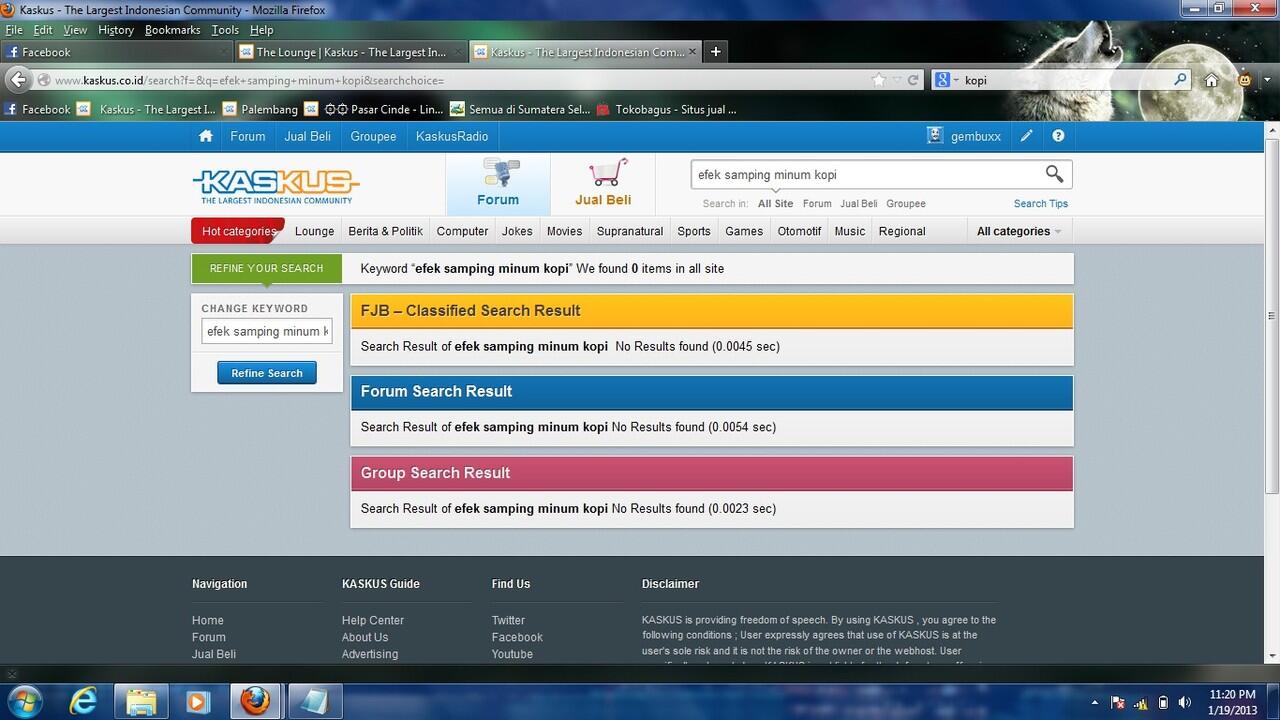
Task: Open a new tab with the plus button
Action: click(x=715, y=51)
